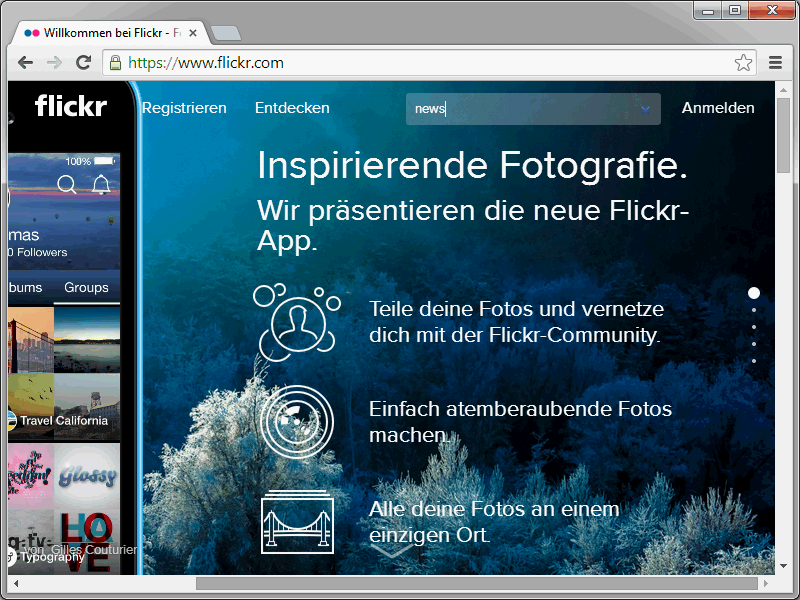800x600 pixels.
Task: Select the second slide indicator dot
Action: 754,310
